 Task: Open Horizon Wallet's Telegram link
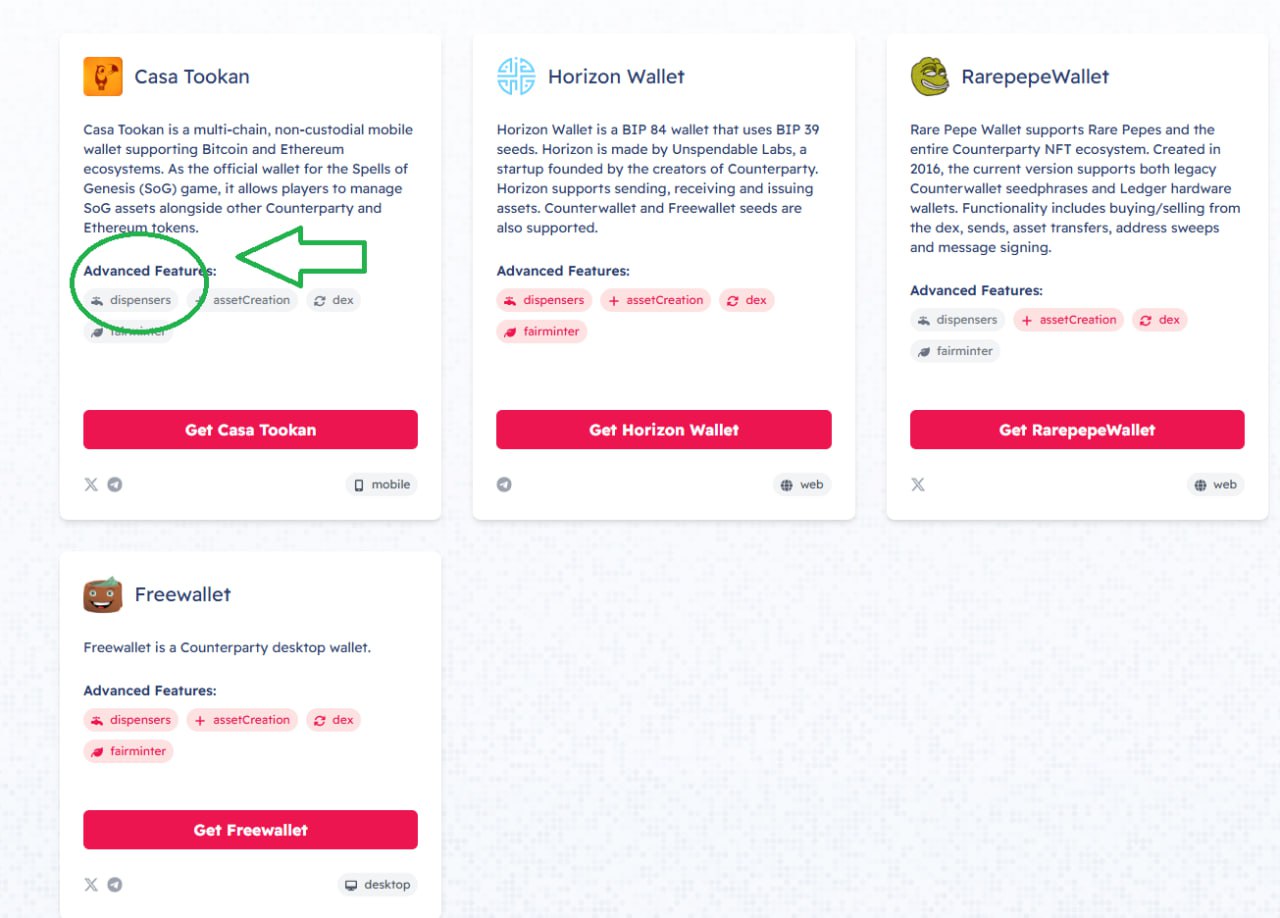[x=504, y=485]
